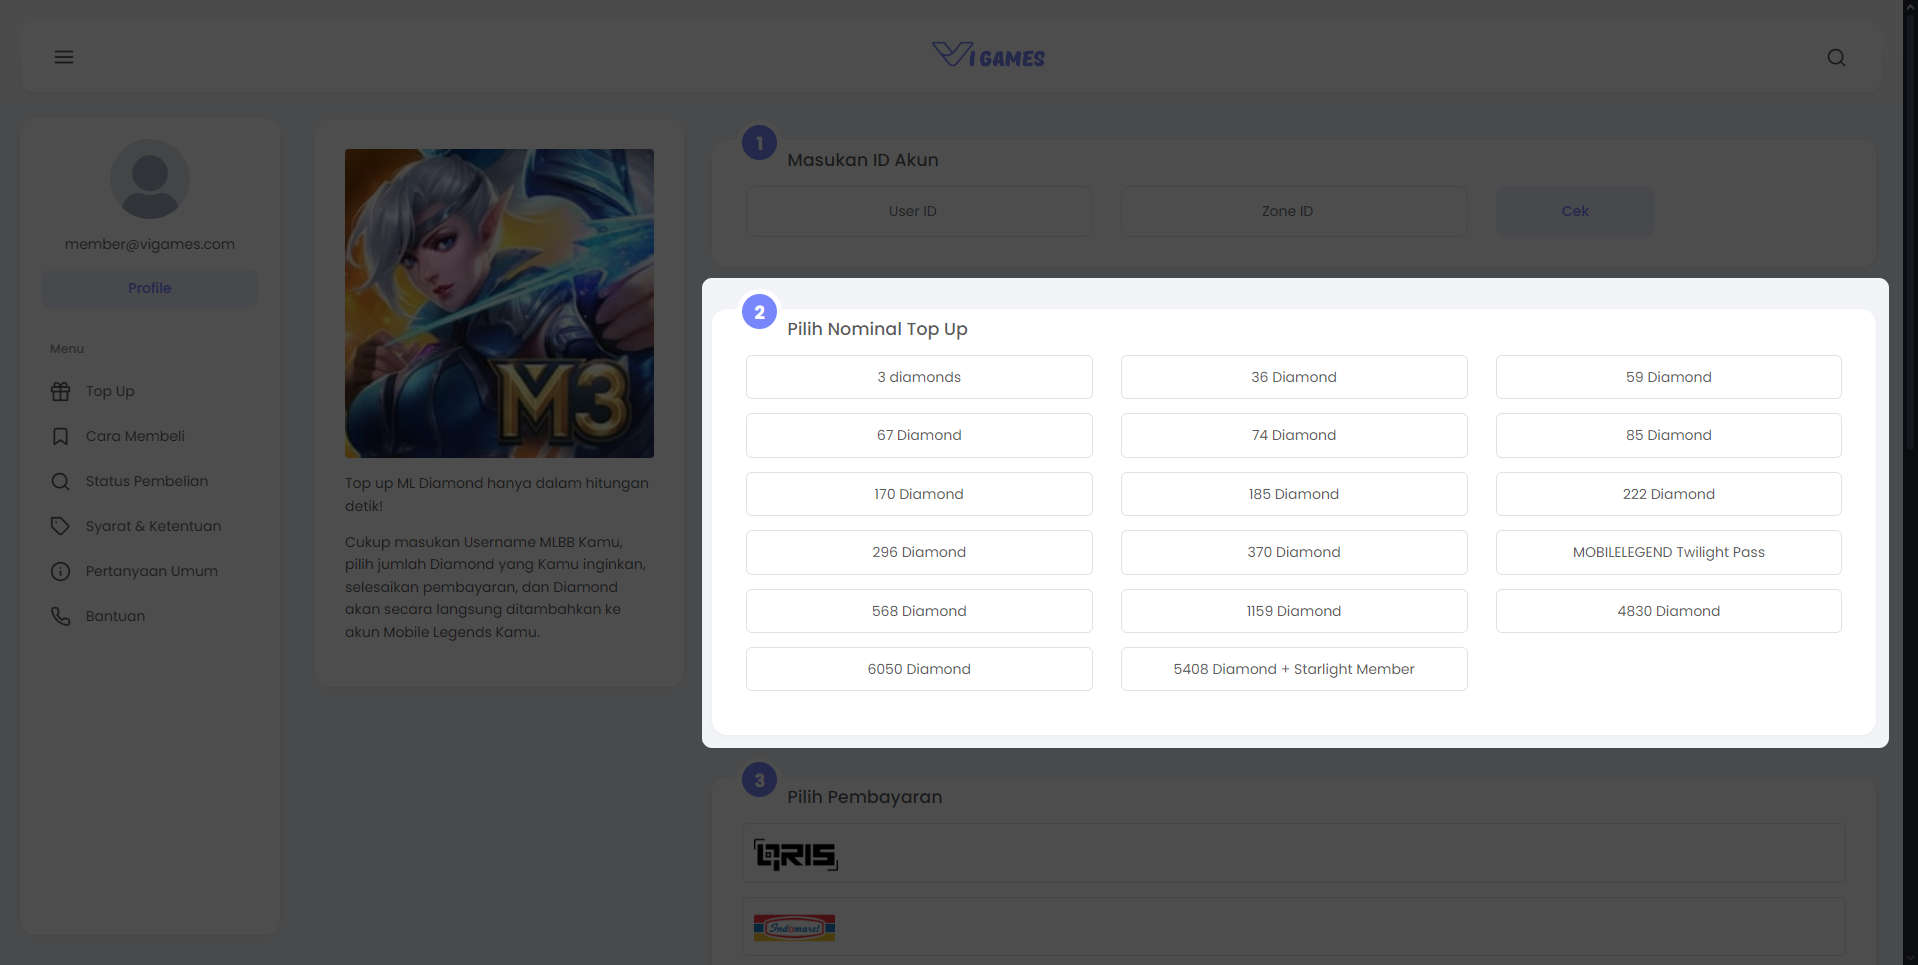Select the QRIS payment logo
Image resolution: width=1918 pixels, height=965 pixels.
(x=796, y=854)
